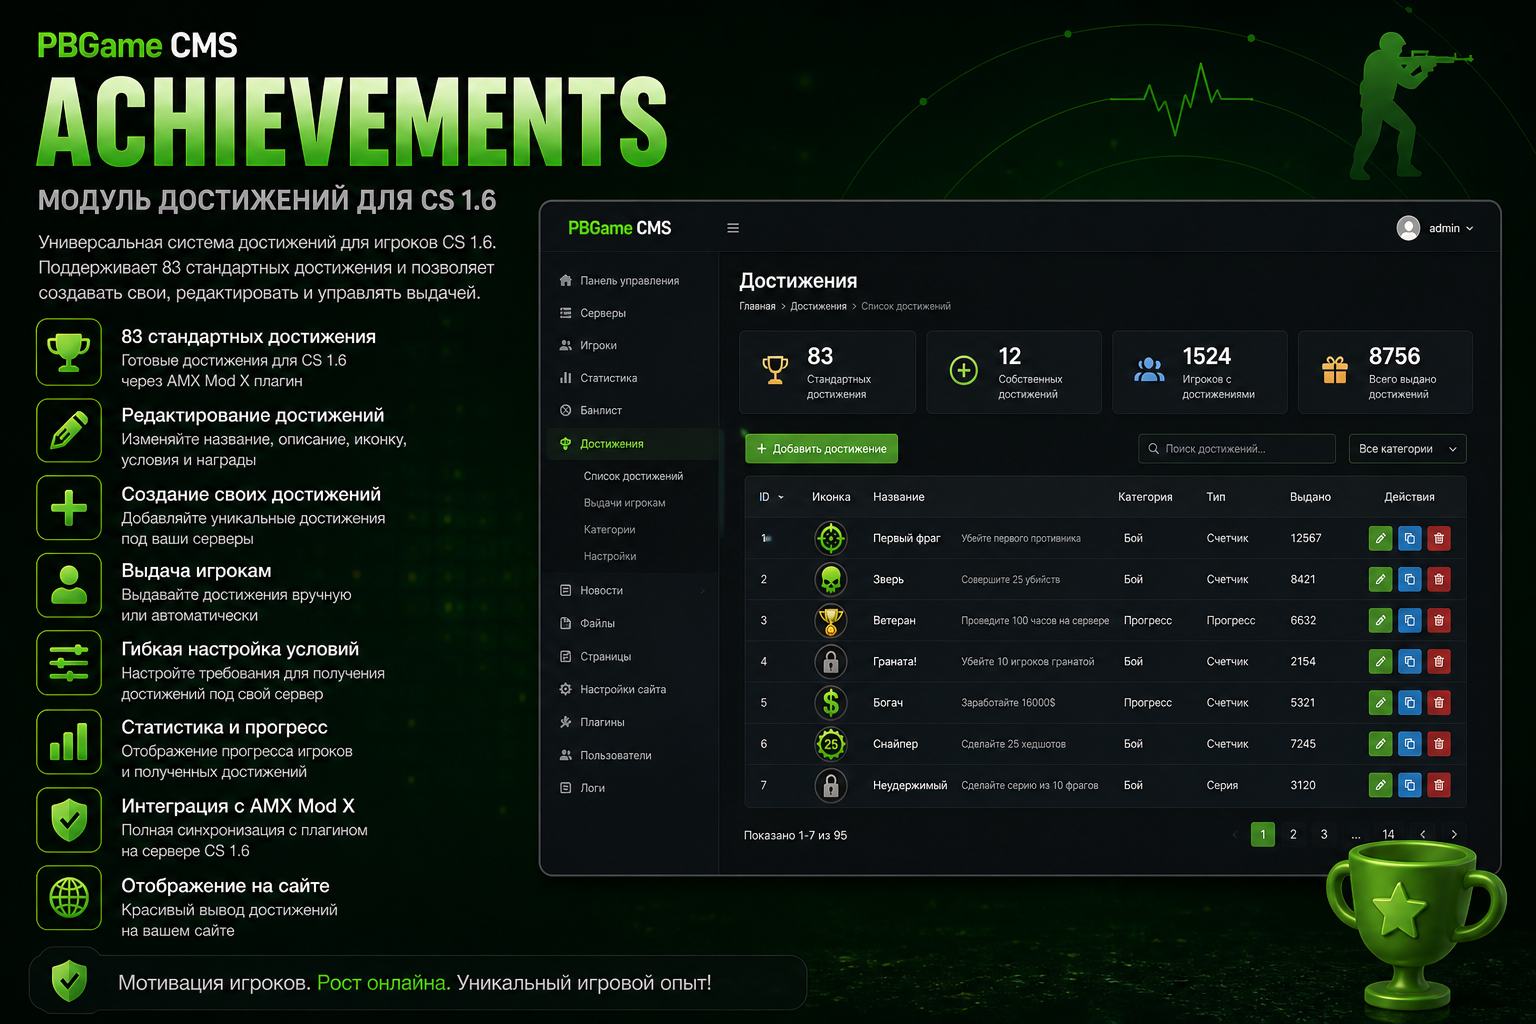
Task: Click Показано 1-7 из 95 text
Action: click(x=795, y=835)
